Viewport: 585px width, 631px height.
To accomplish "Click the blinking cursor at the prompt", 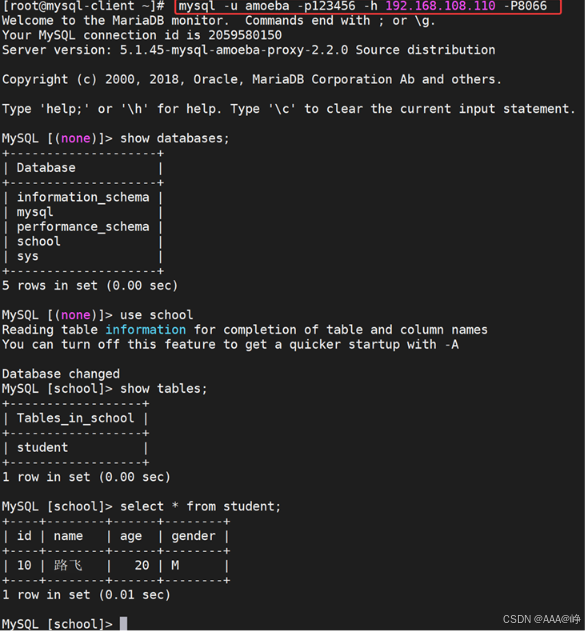I will [124, 624].
